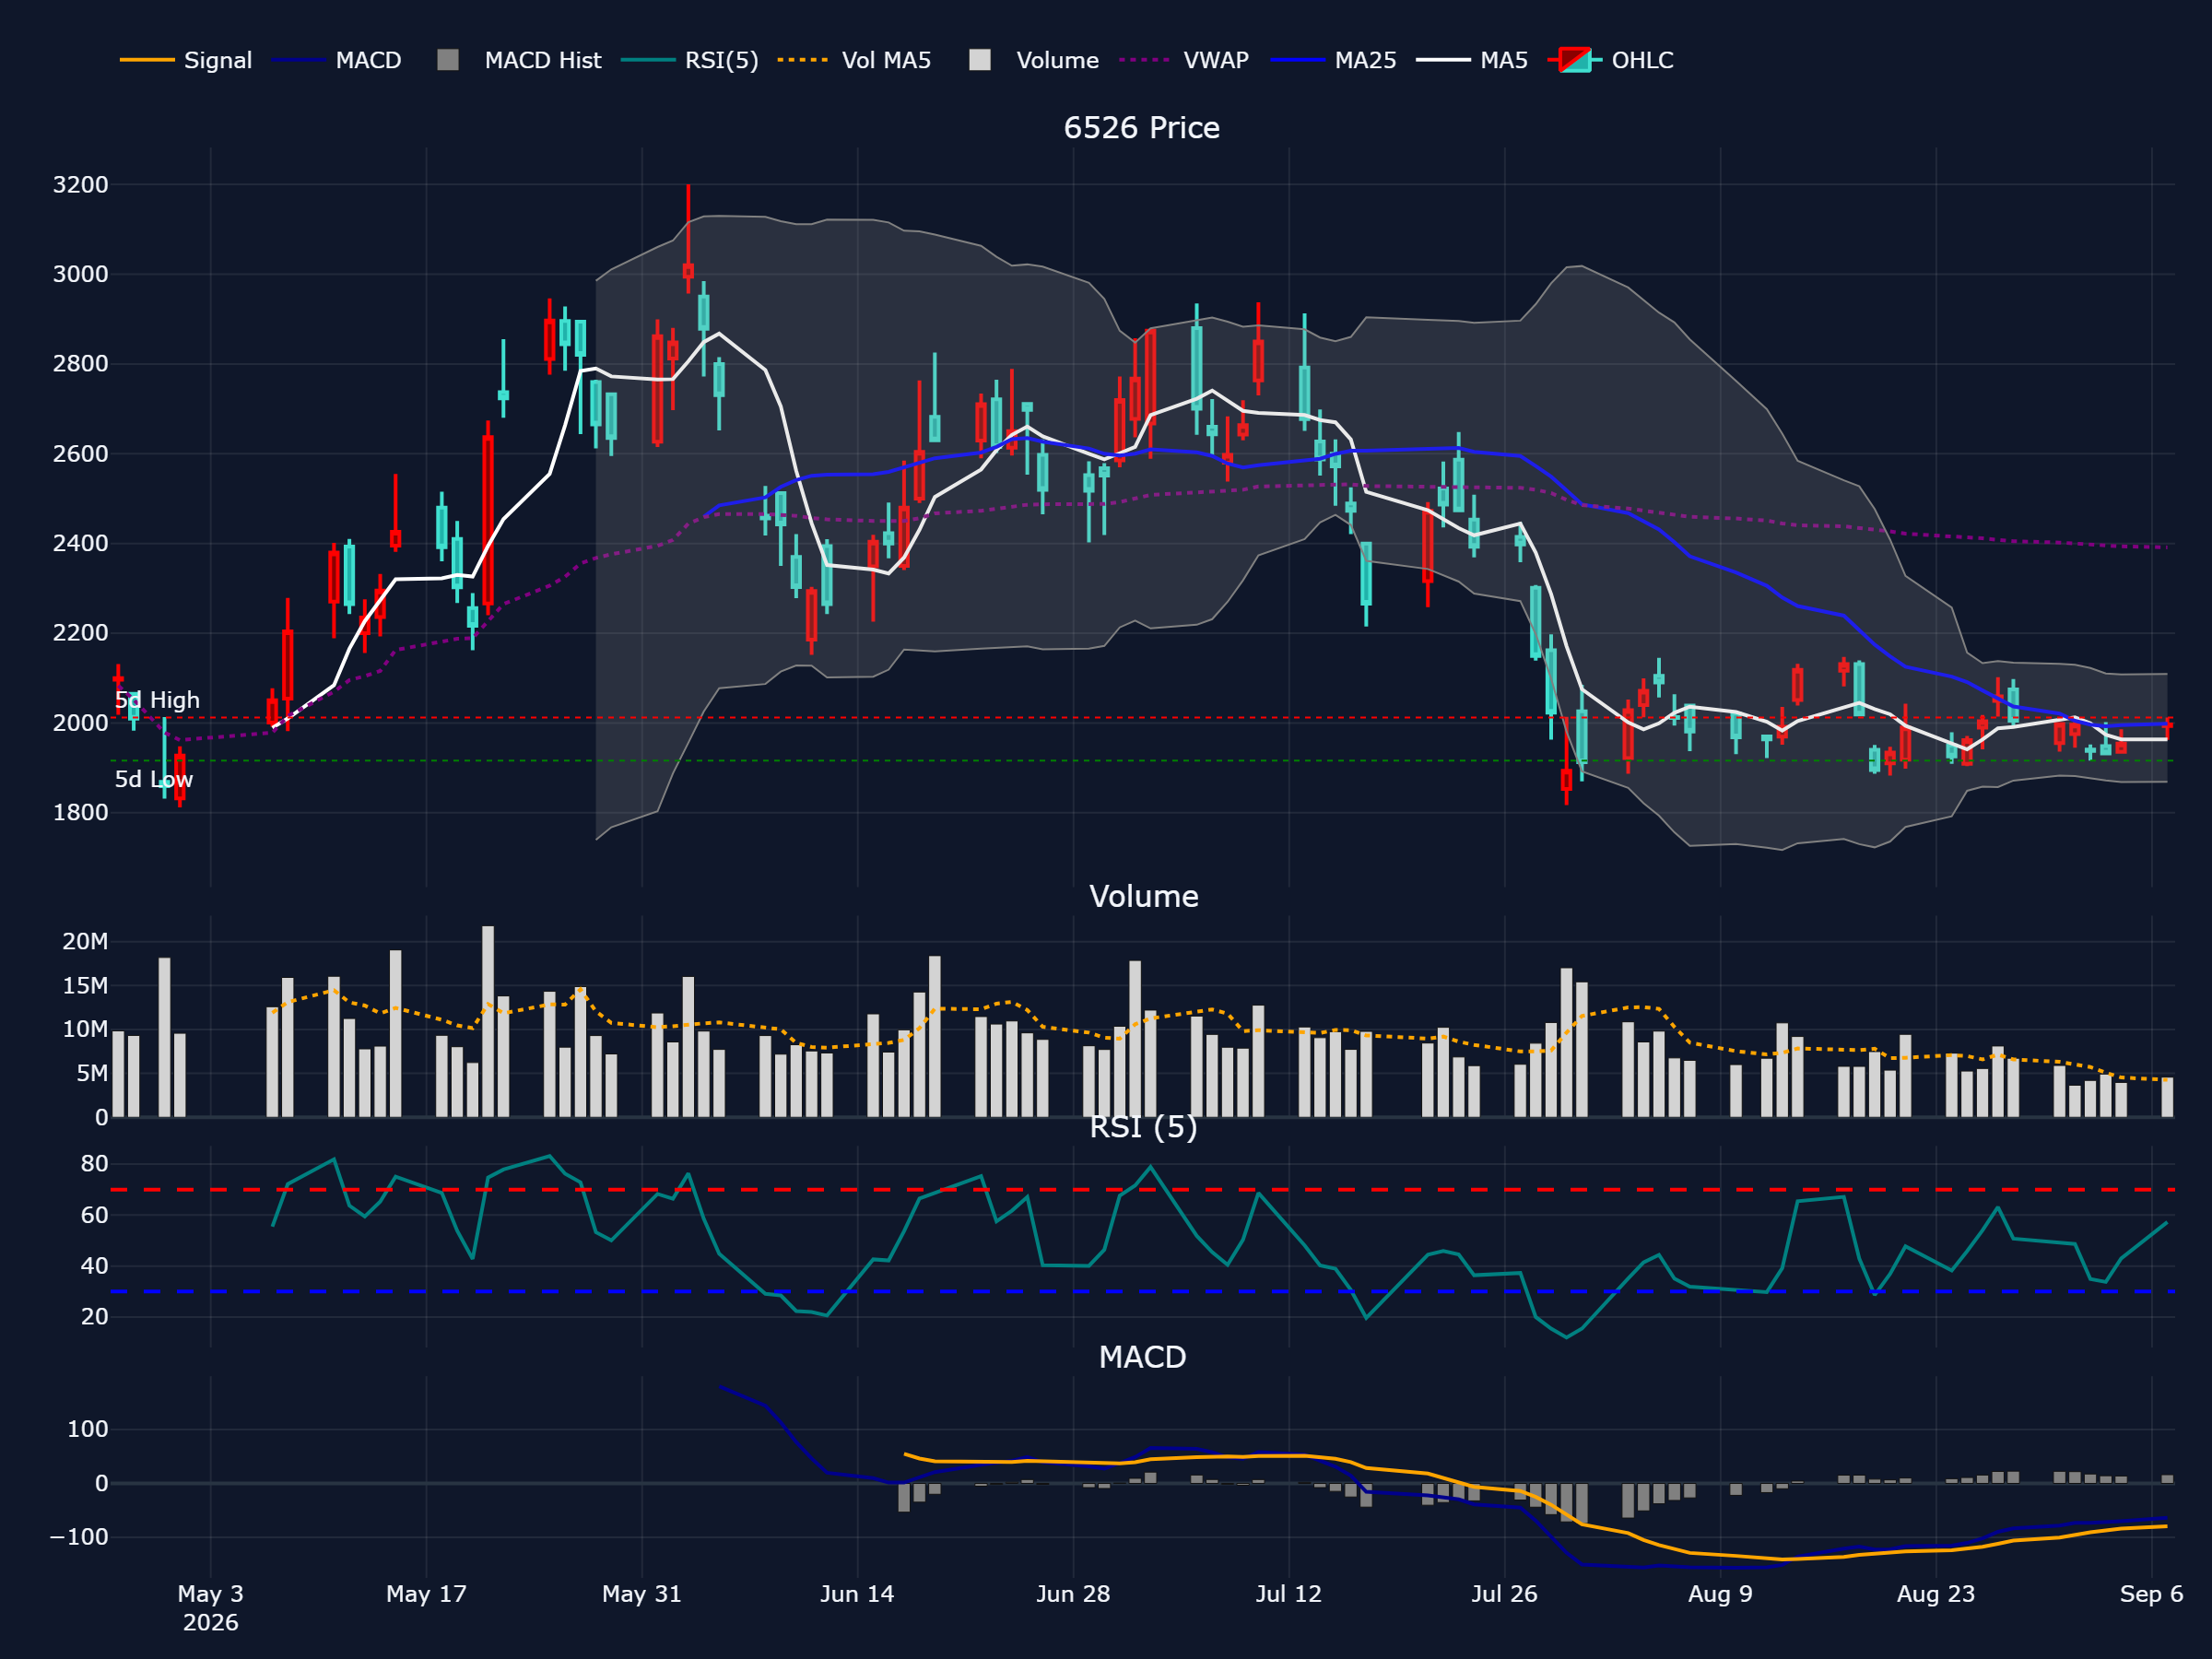Toggle the Vol MA5 legend entry
Viewport: 2212px width, 1659px height.
854,60
